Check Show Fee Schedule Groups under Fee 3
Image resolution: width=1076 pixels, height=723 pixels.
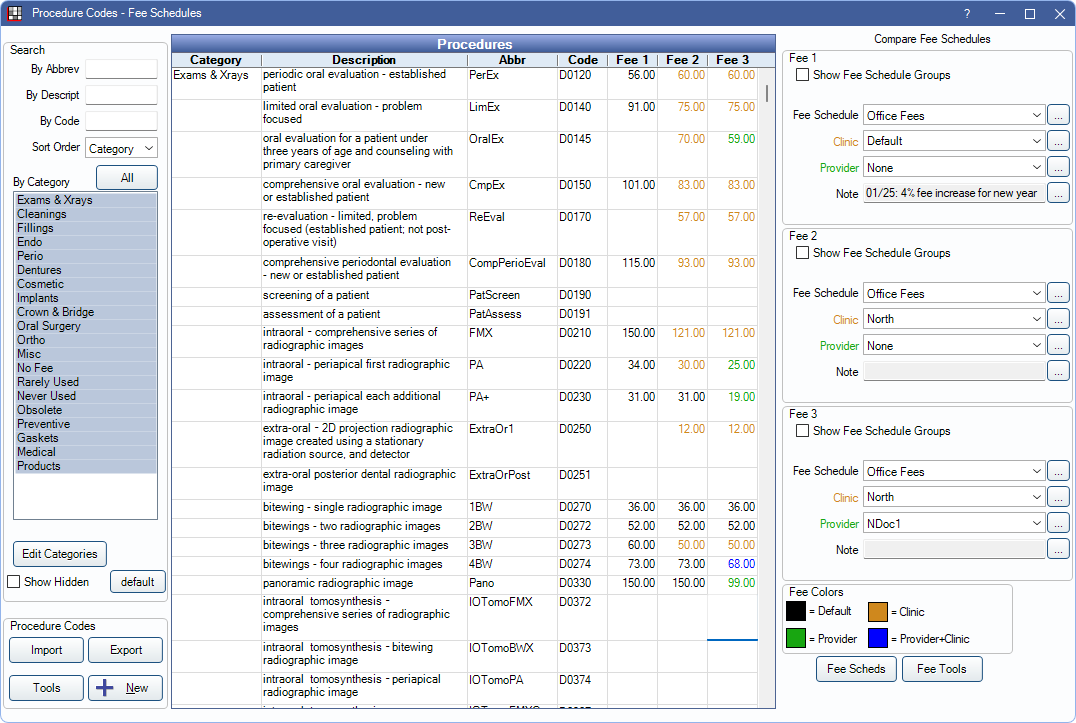[801, 431]
